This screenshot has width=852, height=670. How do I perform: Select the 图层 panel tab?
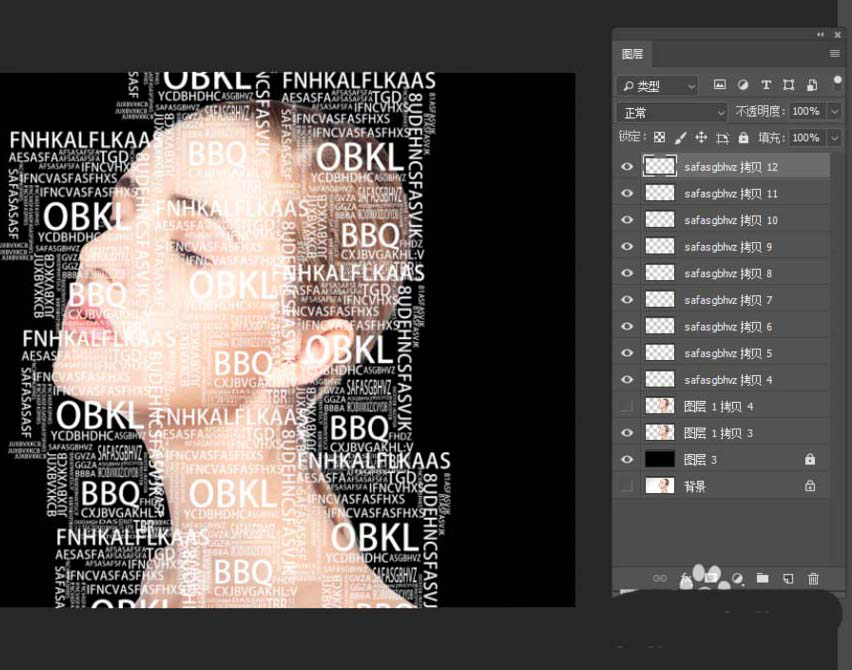633,54
